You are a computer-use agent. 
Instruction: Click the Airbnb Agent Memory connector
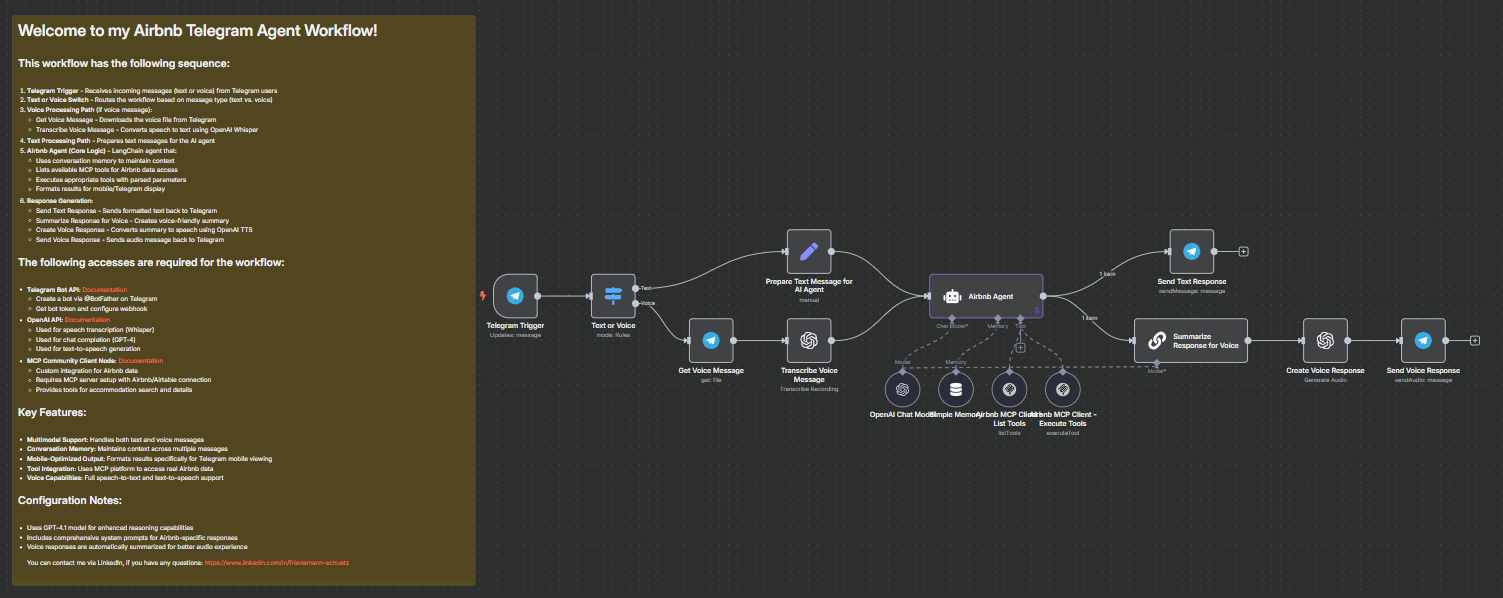[997, 320]
